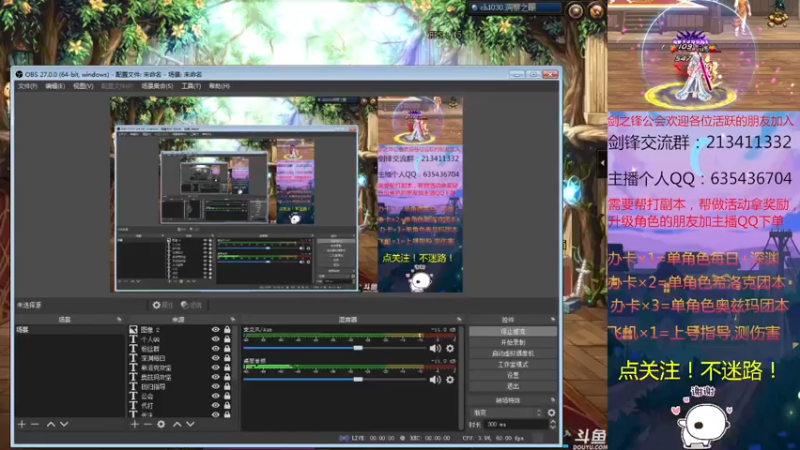The width and height of the screenshot is (800, 450).
Task: Open 设置 settings from Controls
Action: (x=513, y=375)
